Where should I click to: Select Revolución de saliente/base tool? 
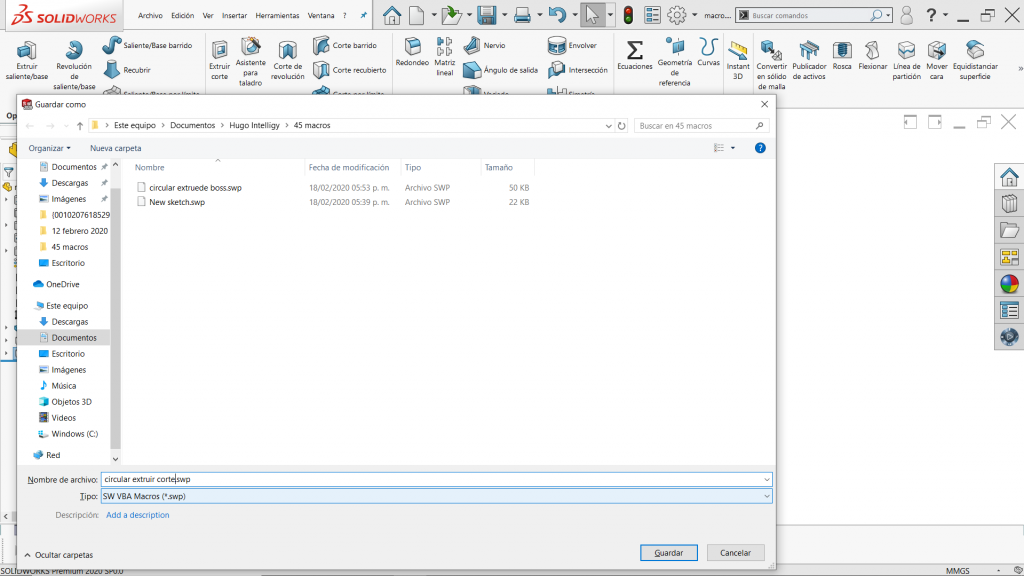74,65
